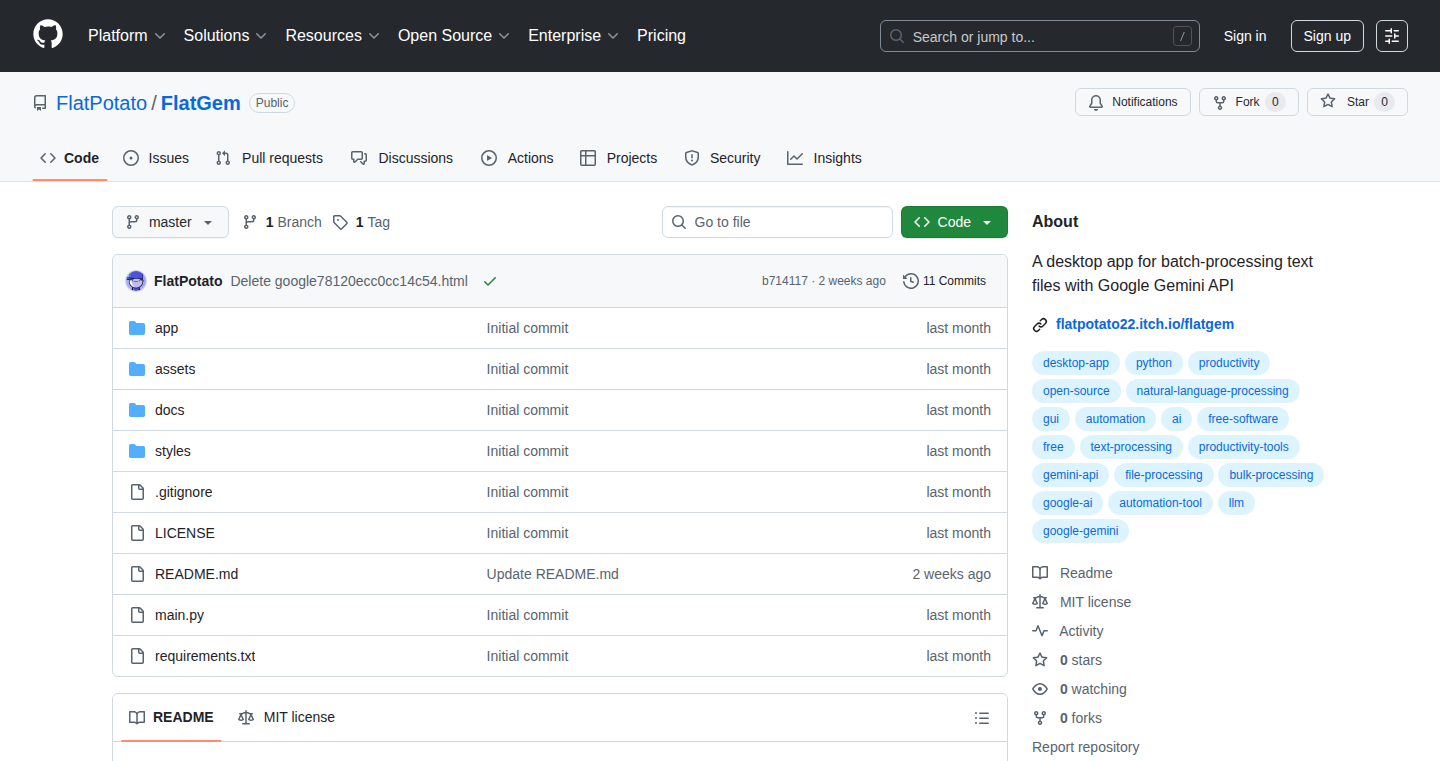Viewport: 1440px width, 761px height.
Task: Click the Go to file input
Action: coord(777,222)
